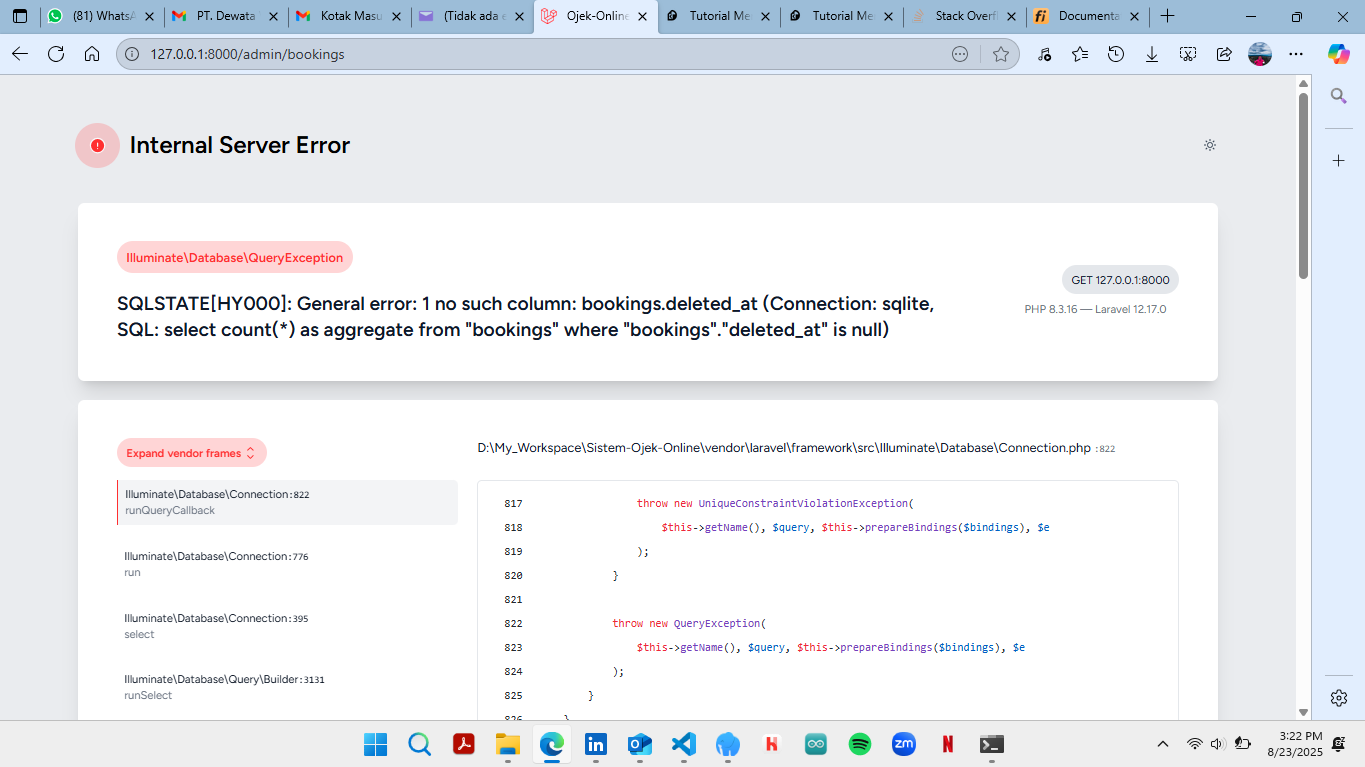Open sidebar settings gear icon
Image resolution: width=1365 pixels, height=767 pixels.
tap(1338, 698)
